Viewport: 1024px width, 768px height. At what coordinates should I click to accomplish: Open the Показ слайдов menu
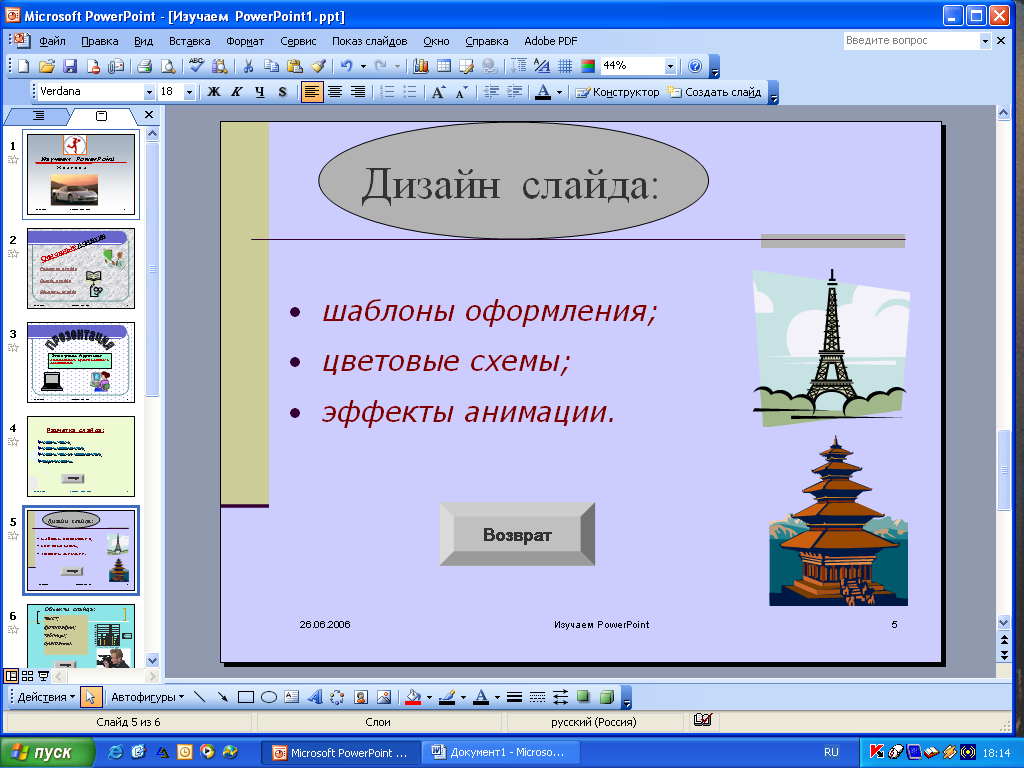[370, 41]
